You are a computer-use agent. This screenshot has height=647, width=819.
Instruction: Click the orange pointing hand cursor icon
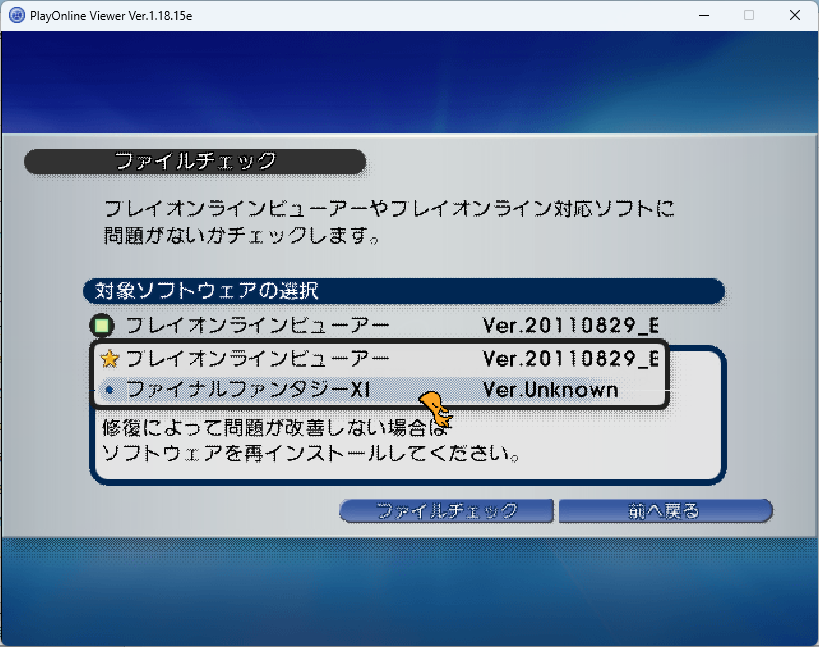point(434,406)
